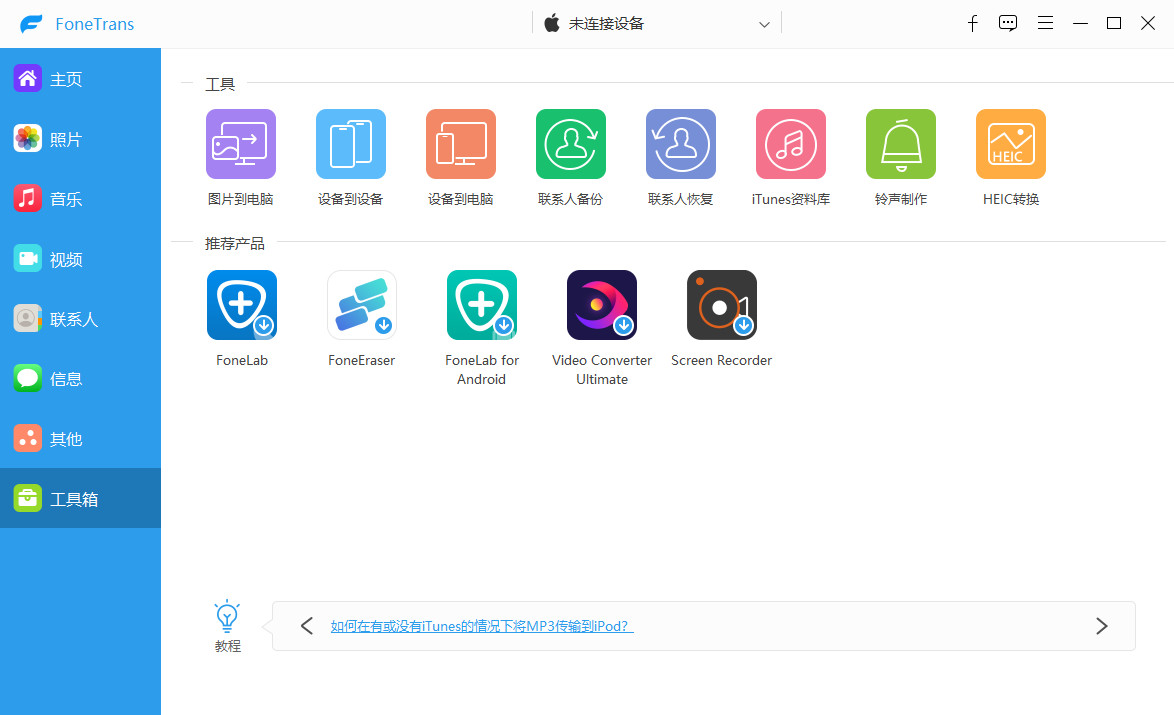The width and height of the screenshot is (1174, 715).
Task: Open the hamburger menu in title bar
Action: [x=1045, y=23]
